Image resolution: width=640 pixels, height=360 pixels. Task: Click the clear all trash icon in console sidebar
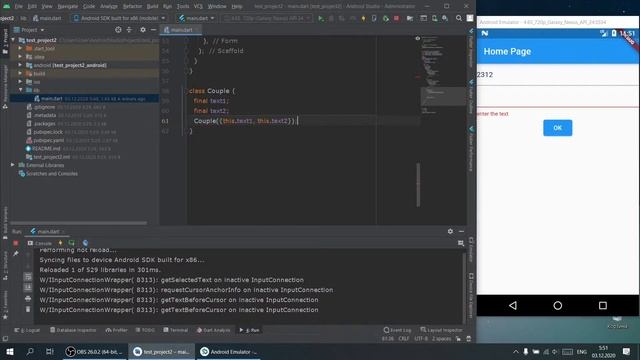tap(28, 309)
